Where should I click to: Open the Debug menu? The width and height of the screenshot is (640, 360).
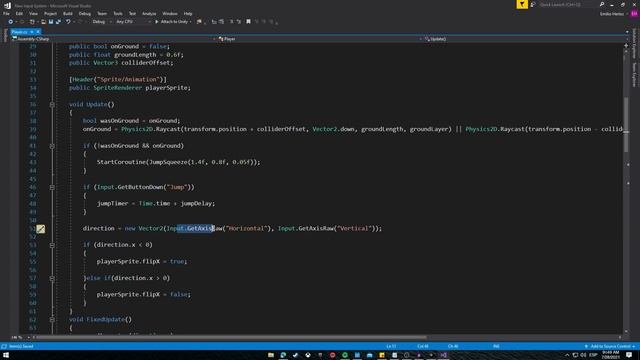pyautogui.click(x=85, y=13)
